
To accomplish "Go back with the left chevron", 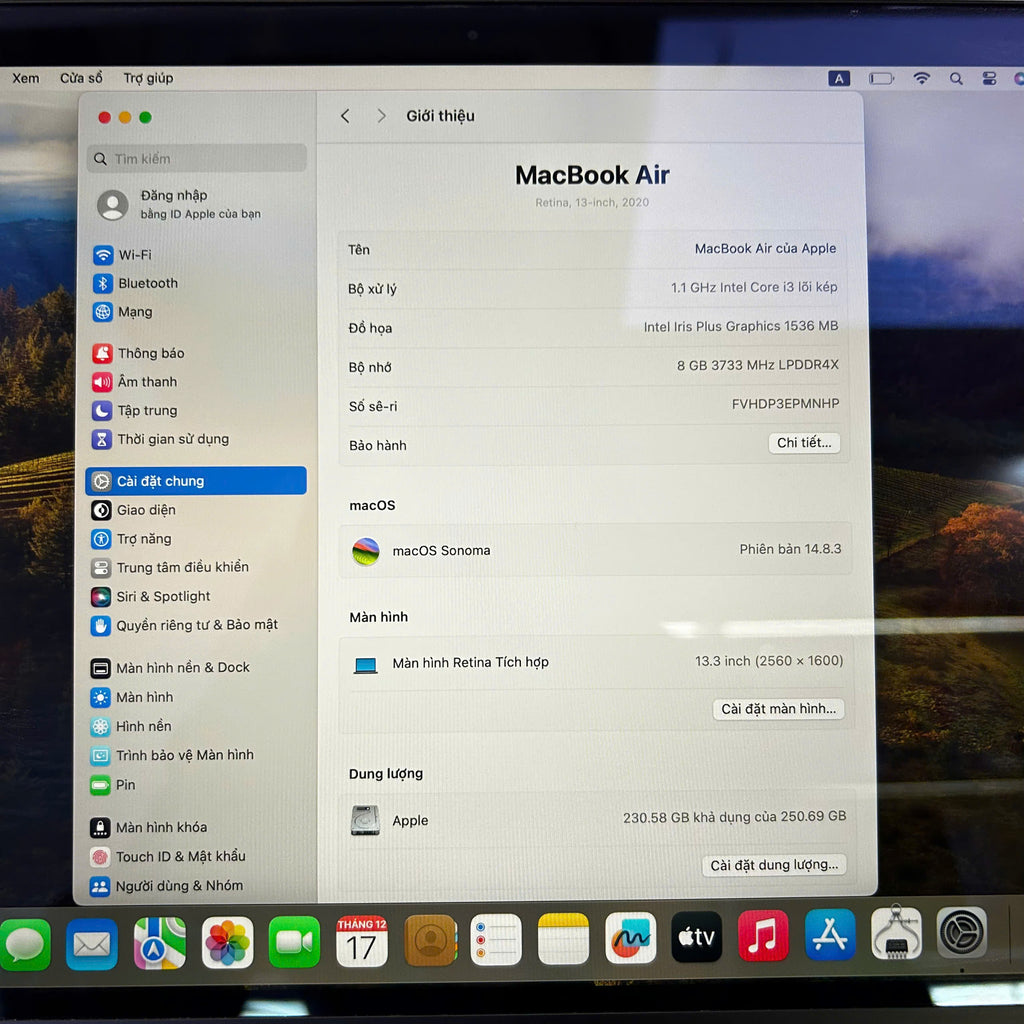I will 345,116.
